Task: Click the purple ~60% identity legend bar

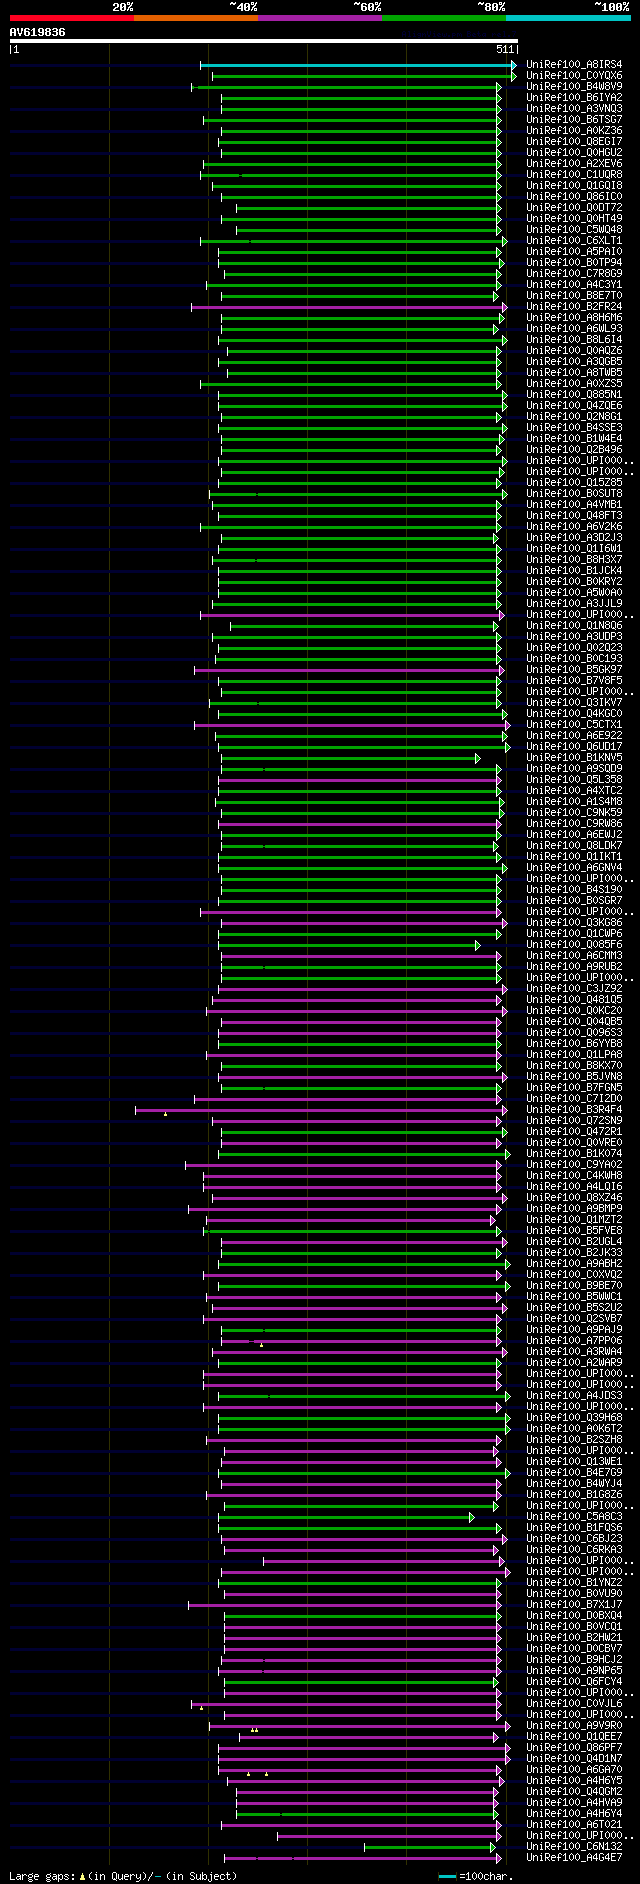Action: coord(319,18)
